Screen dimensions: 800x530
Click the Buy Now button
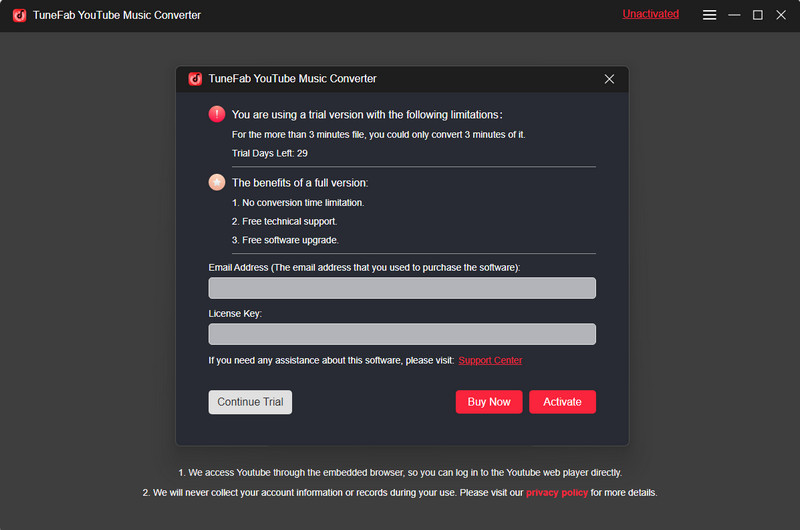489,402
